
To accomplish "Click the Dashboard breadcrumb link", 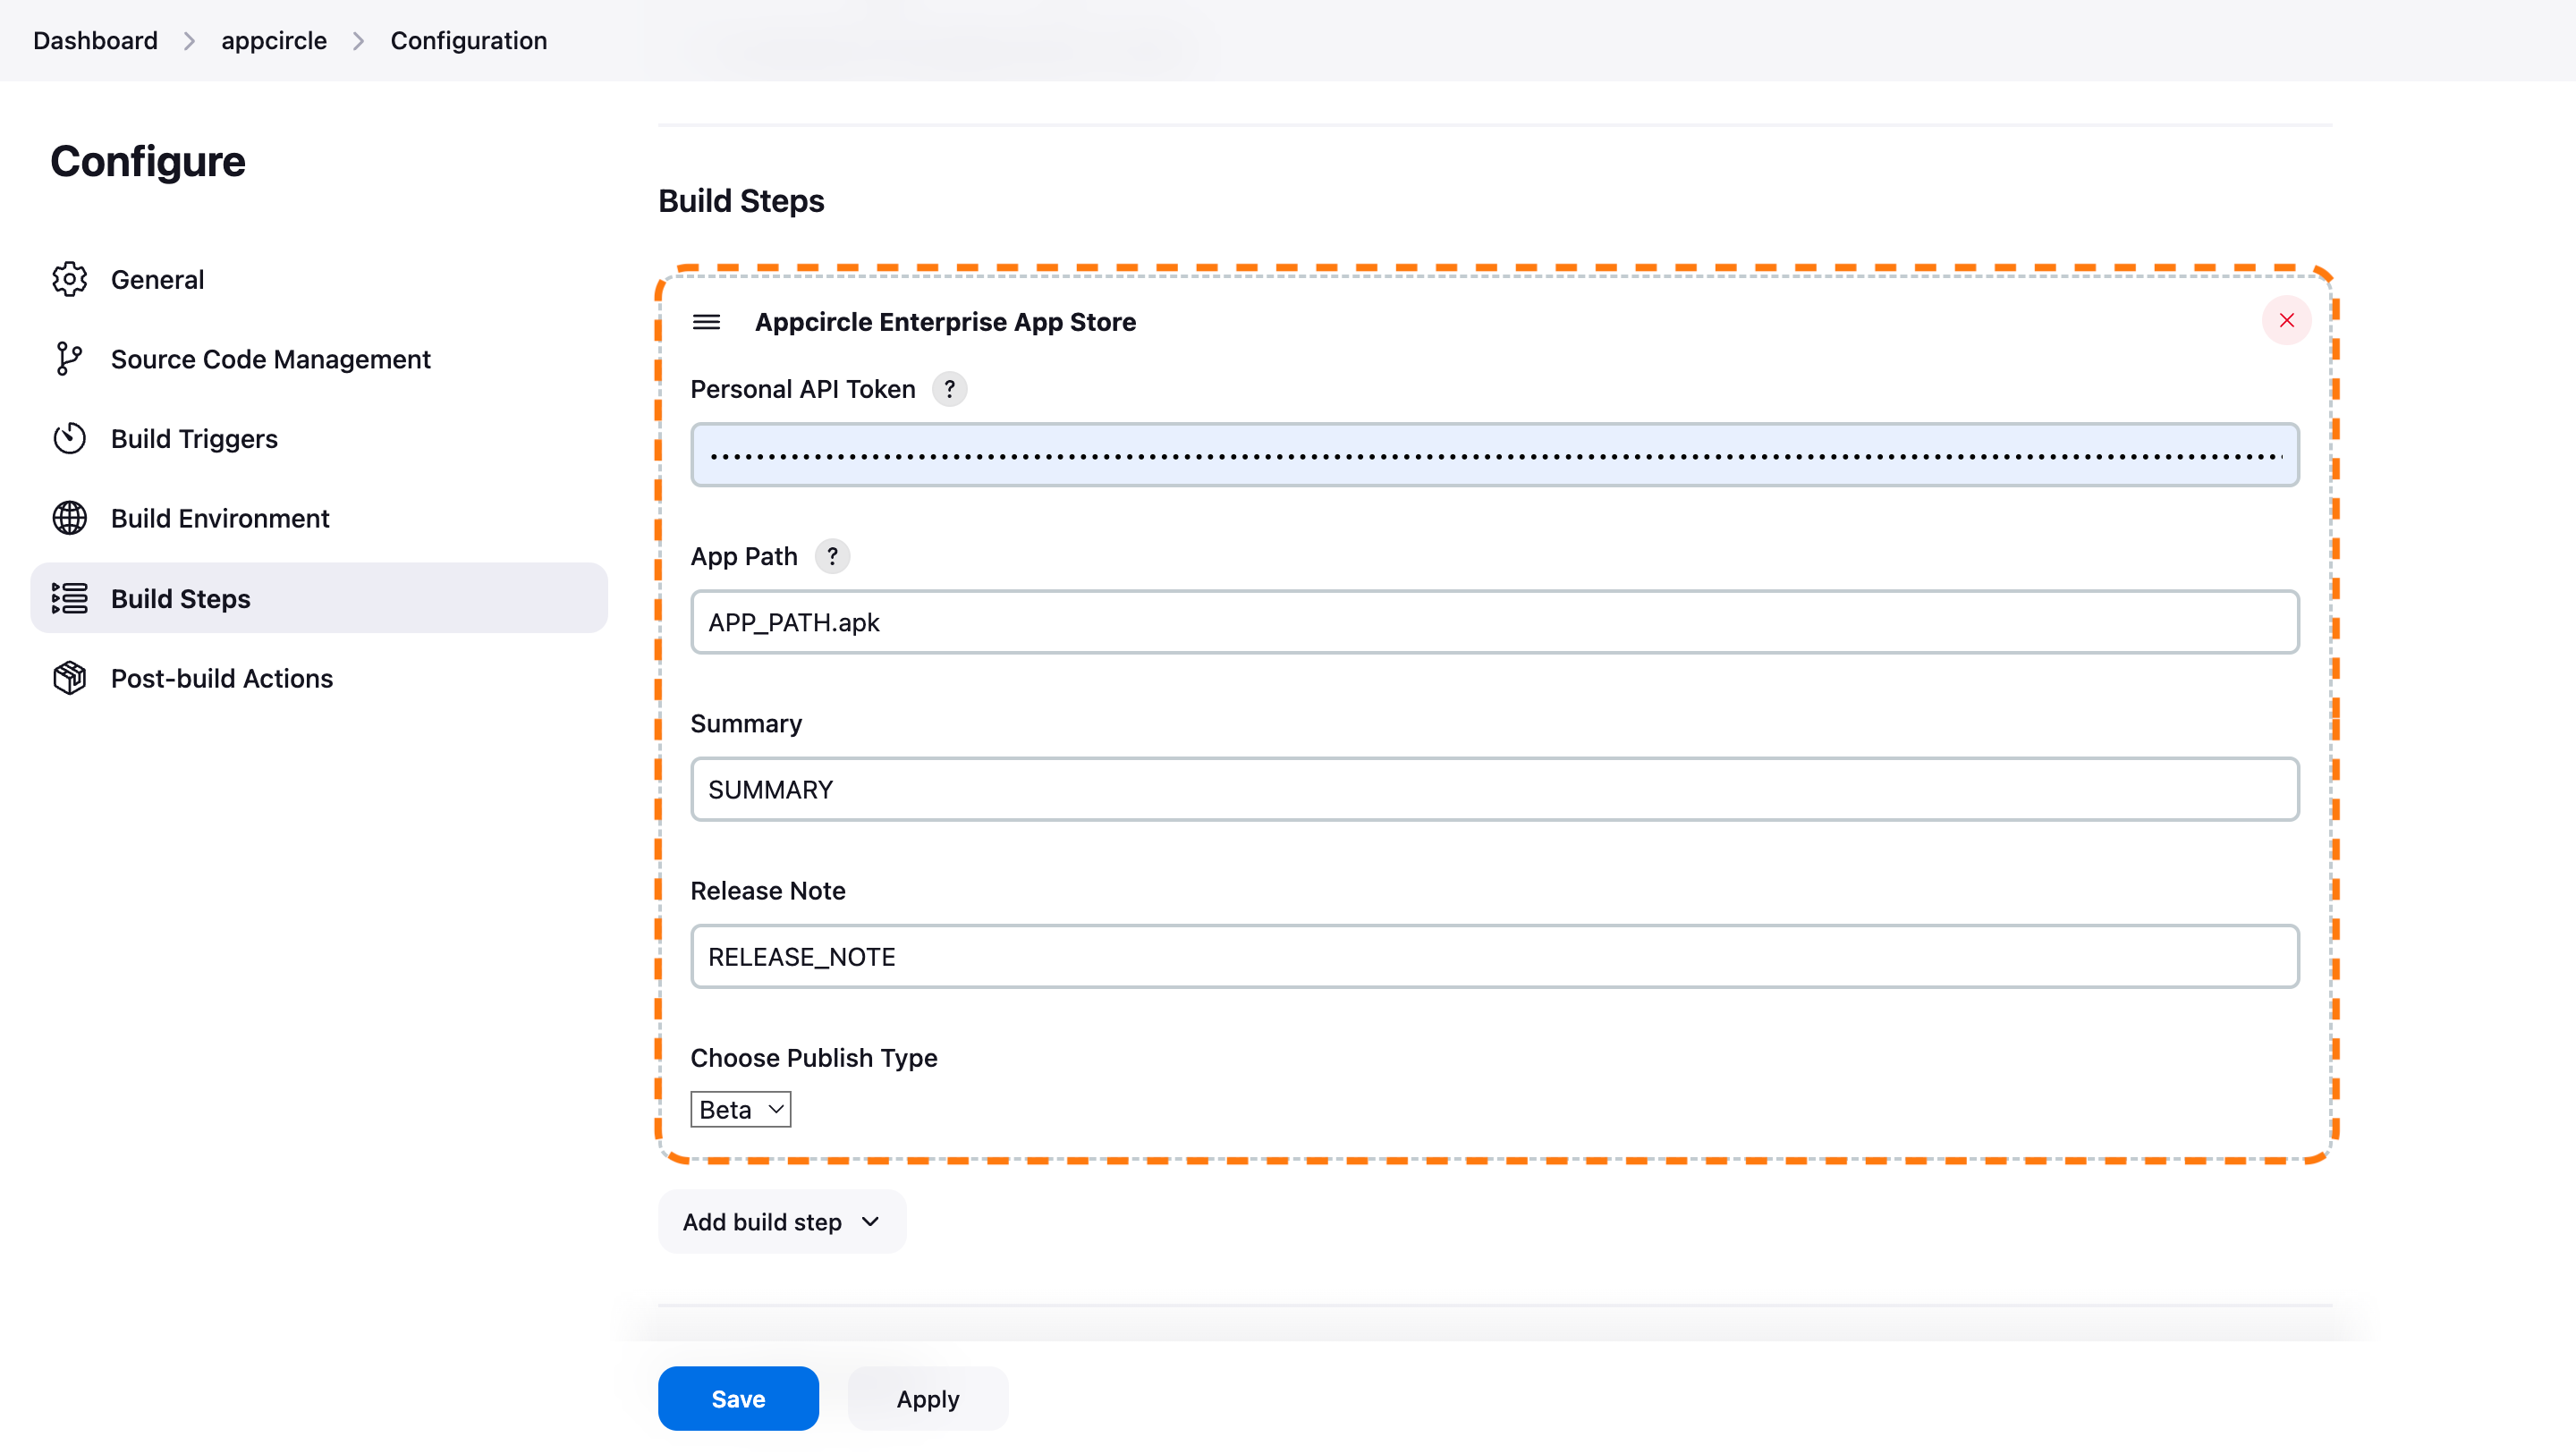I will (x=96, y=39).
